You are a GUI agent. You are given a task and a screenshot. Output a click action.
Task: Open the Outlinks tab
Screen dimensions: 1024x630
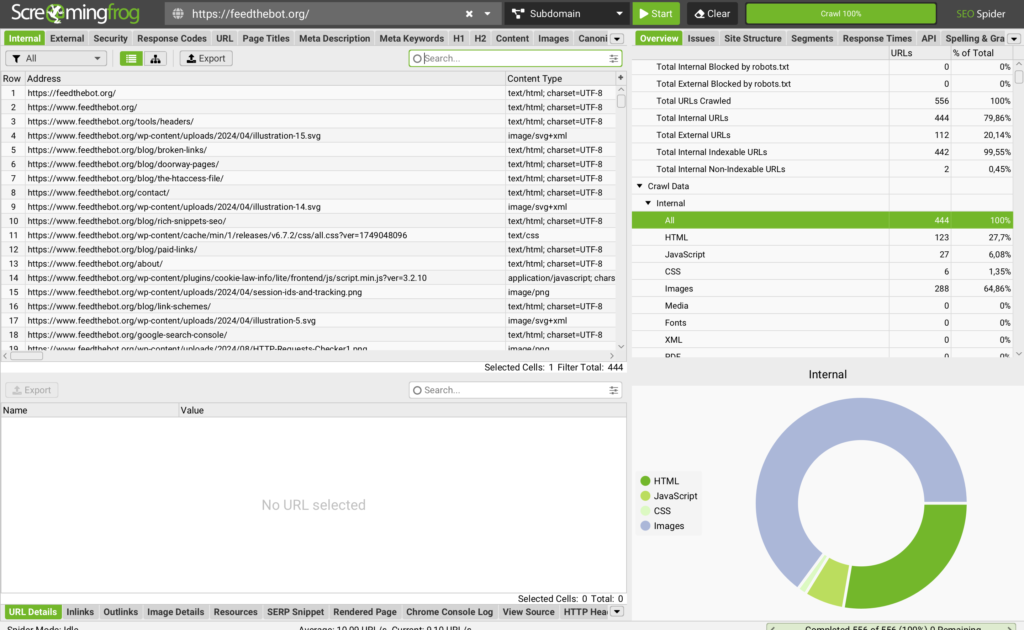[x=120, y=612]
